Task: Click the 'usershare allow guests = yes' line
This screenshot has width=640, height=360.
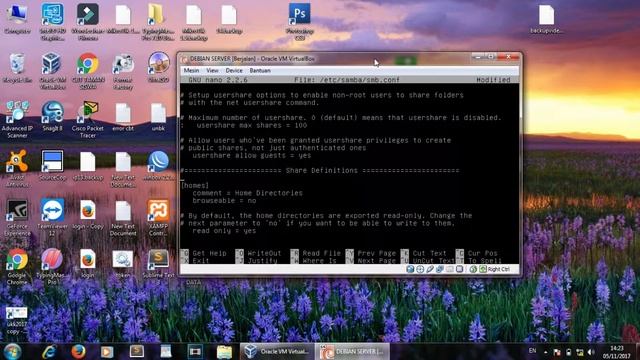Action: (251, 156)
